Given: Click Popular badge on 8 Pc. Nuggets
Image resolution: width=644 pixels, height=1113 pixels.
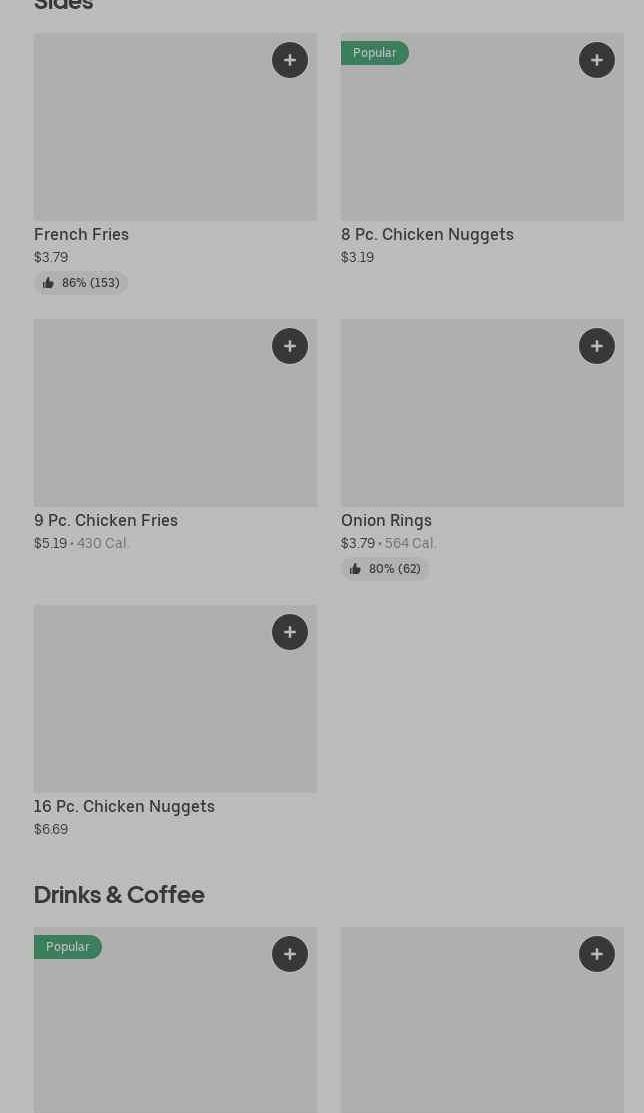Looking at the screenshot, I should point(375,53).
